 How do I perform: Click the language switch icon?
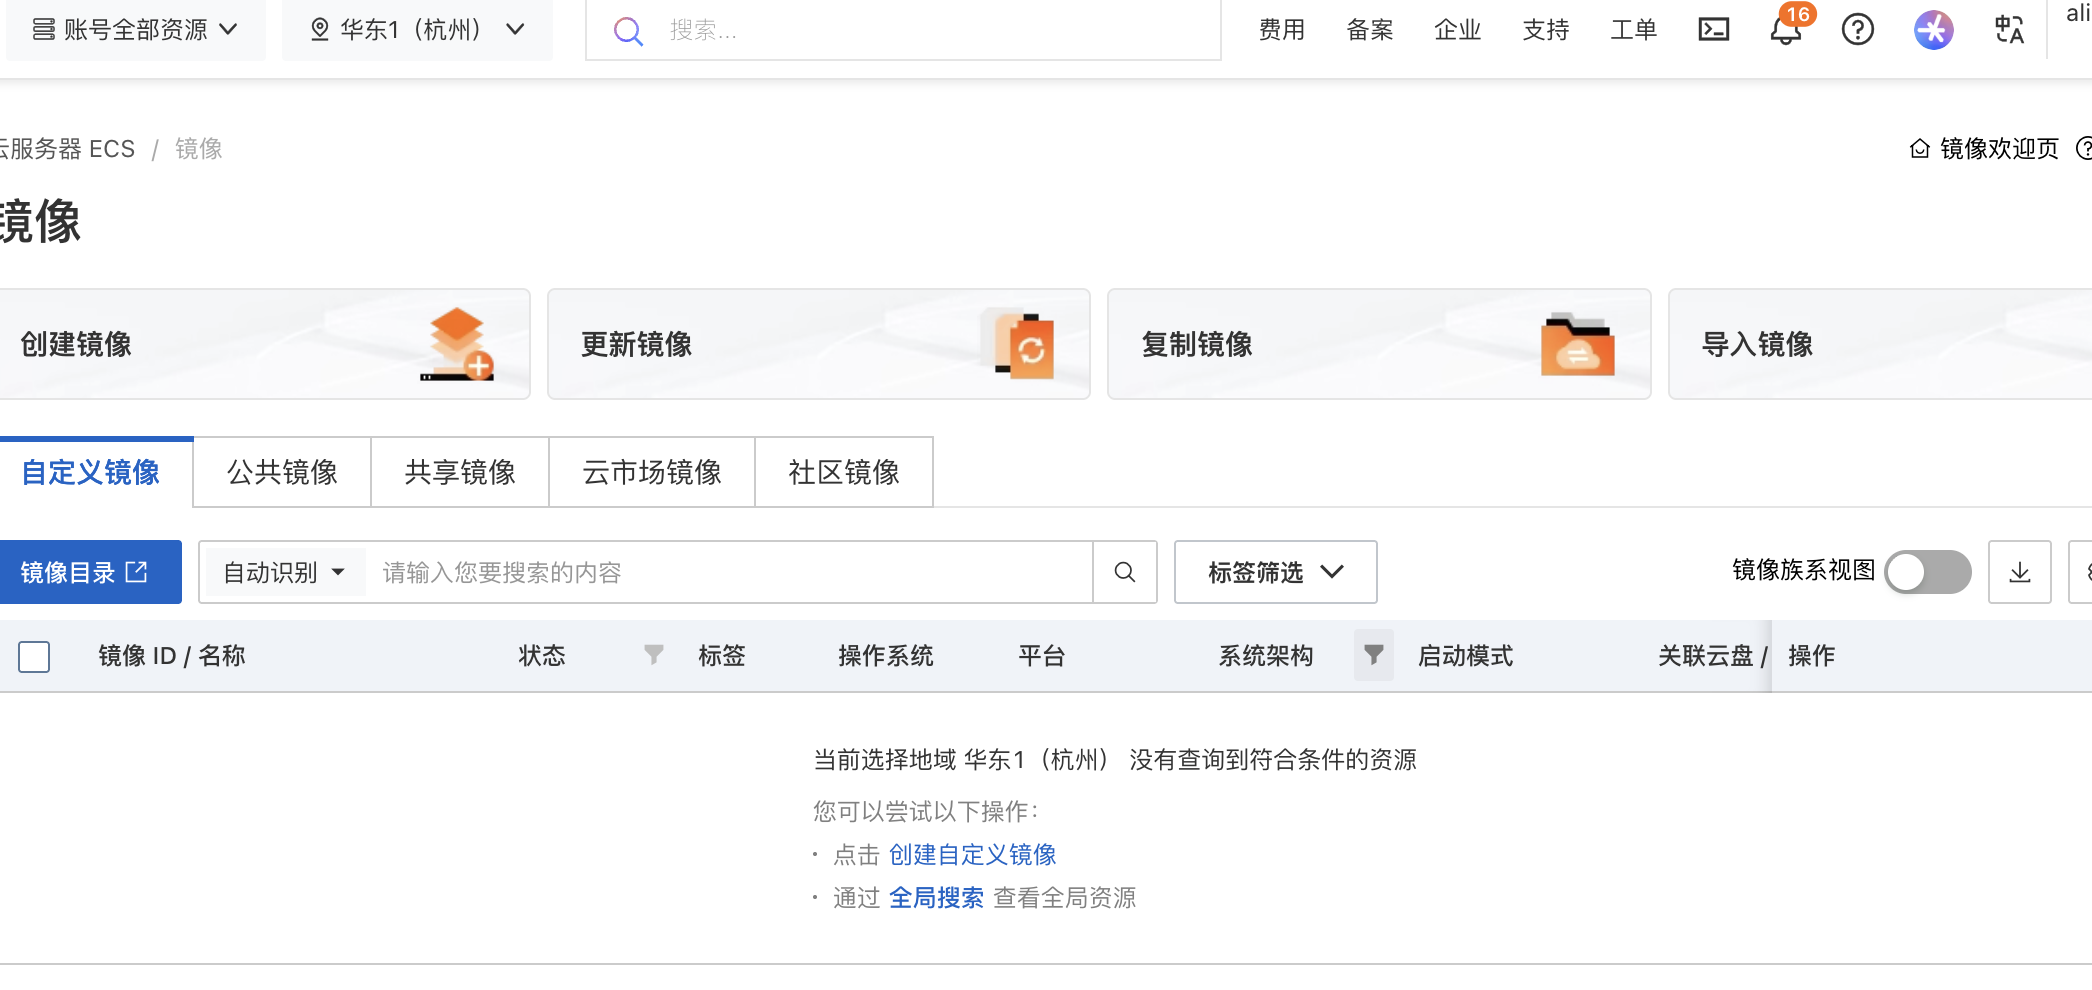(x=2009, y=30)
